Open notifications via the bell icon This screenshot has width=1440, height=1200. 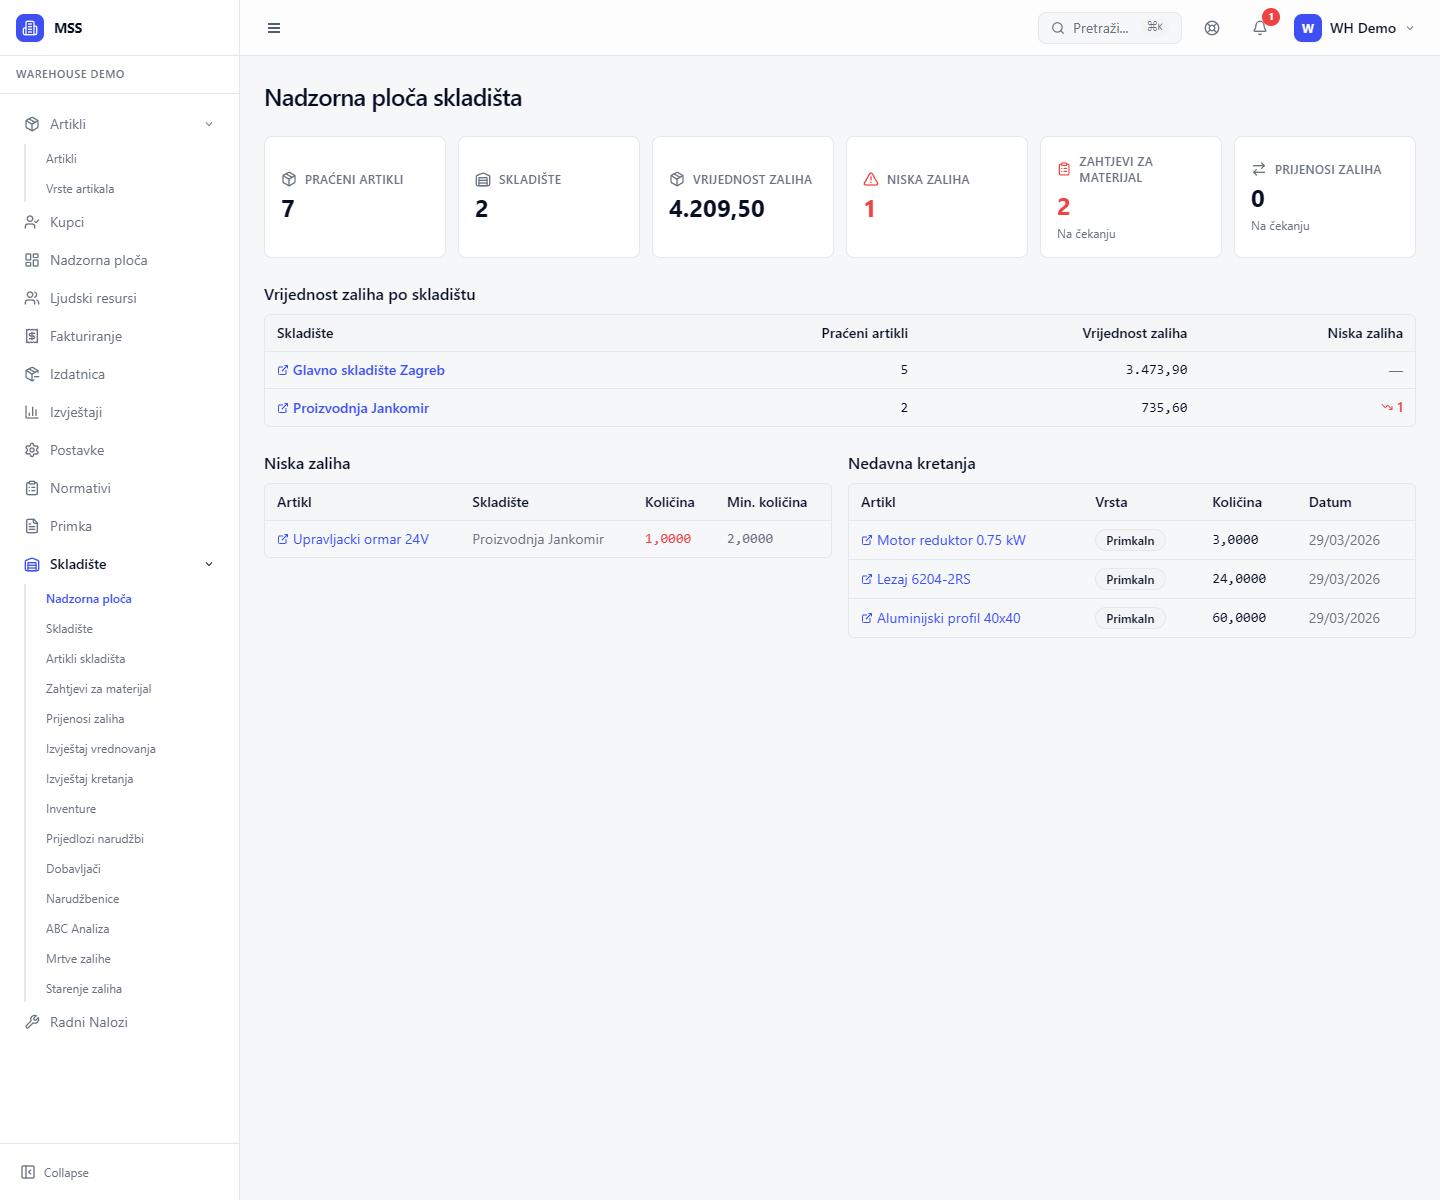click(1259, 28)
